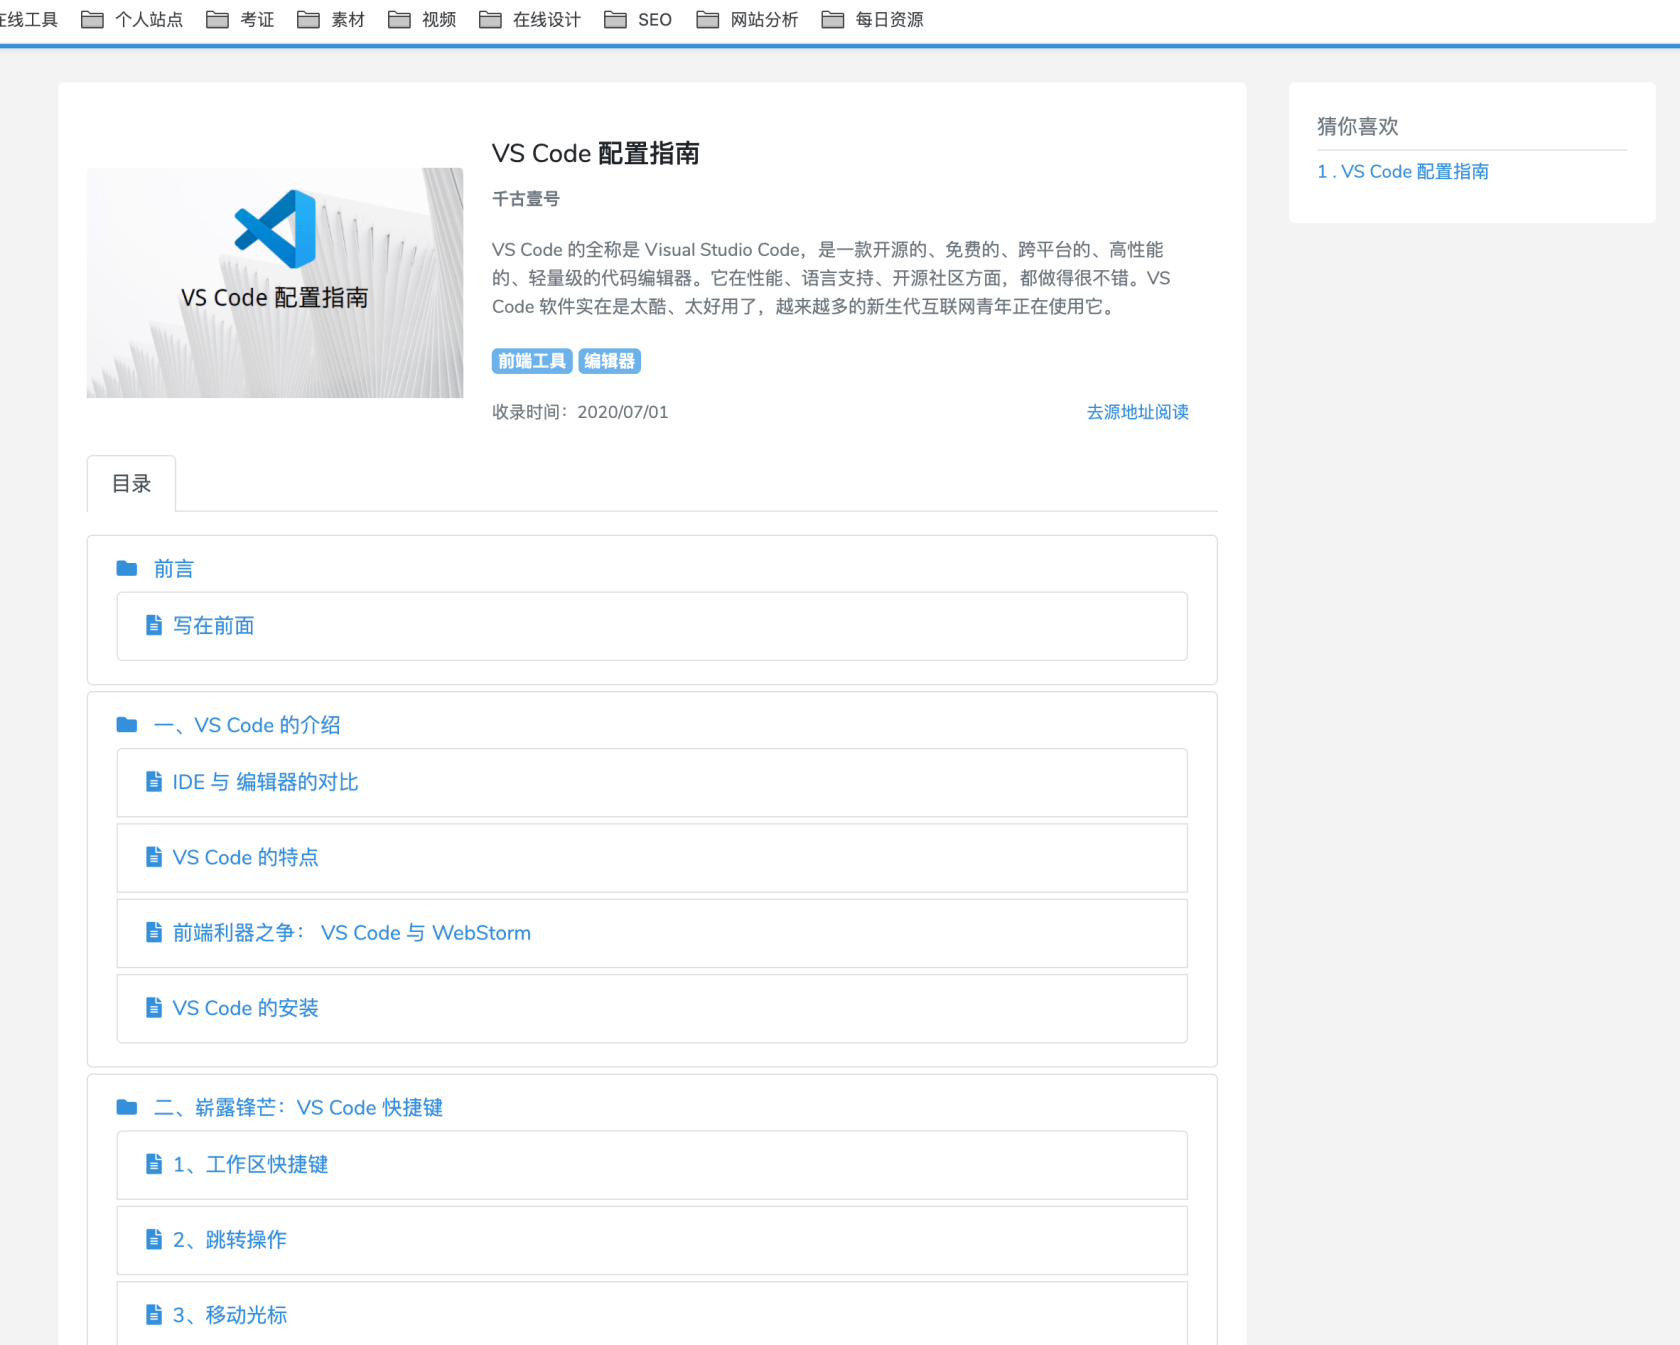1680x1345 pixels.
Task: Open the SEO bookmark folder
Action: 638,20
